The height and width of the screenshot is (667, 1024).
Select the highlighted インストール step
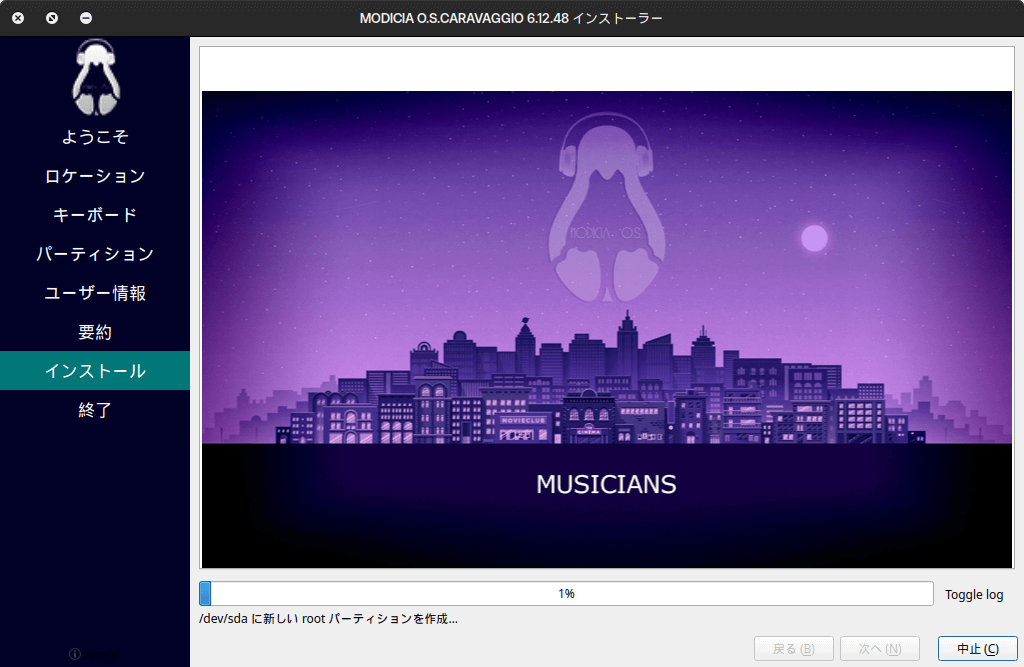point(95,371)
